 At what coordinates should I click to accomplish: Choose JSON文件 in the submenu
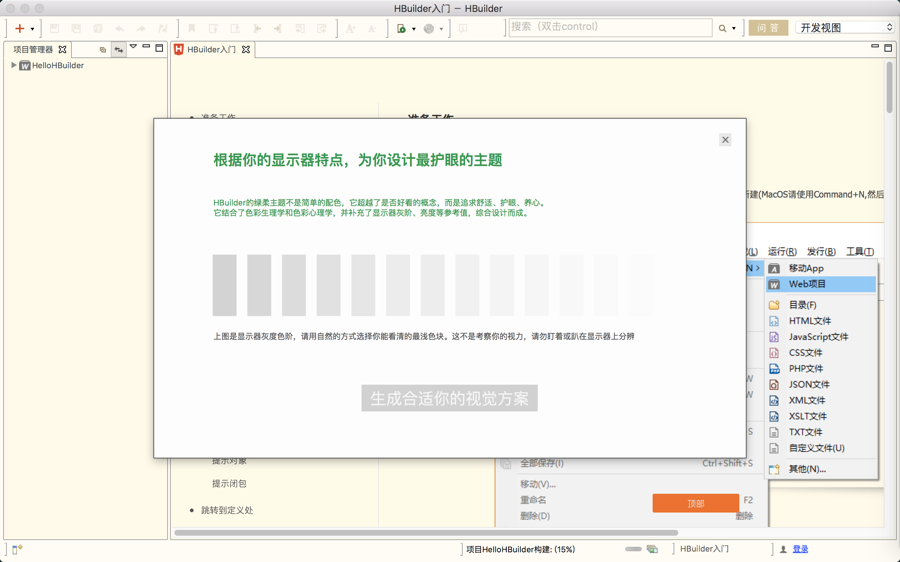821,385
